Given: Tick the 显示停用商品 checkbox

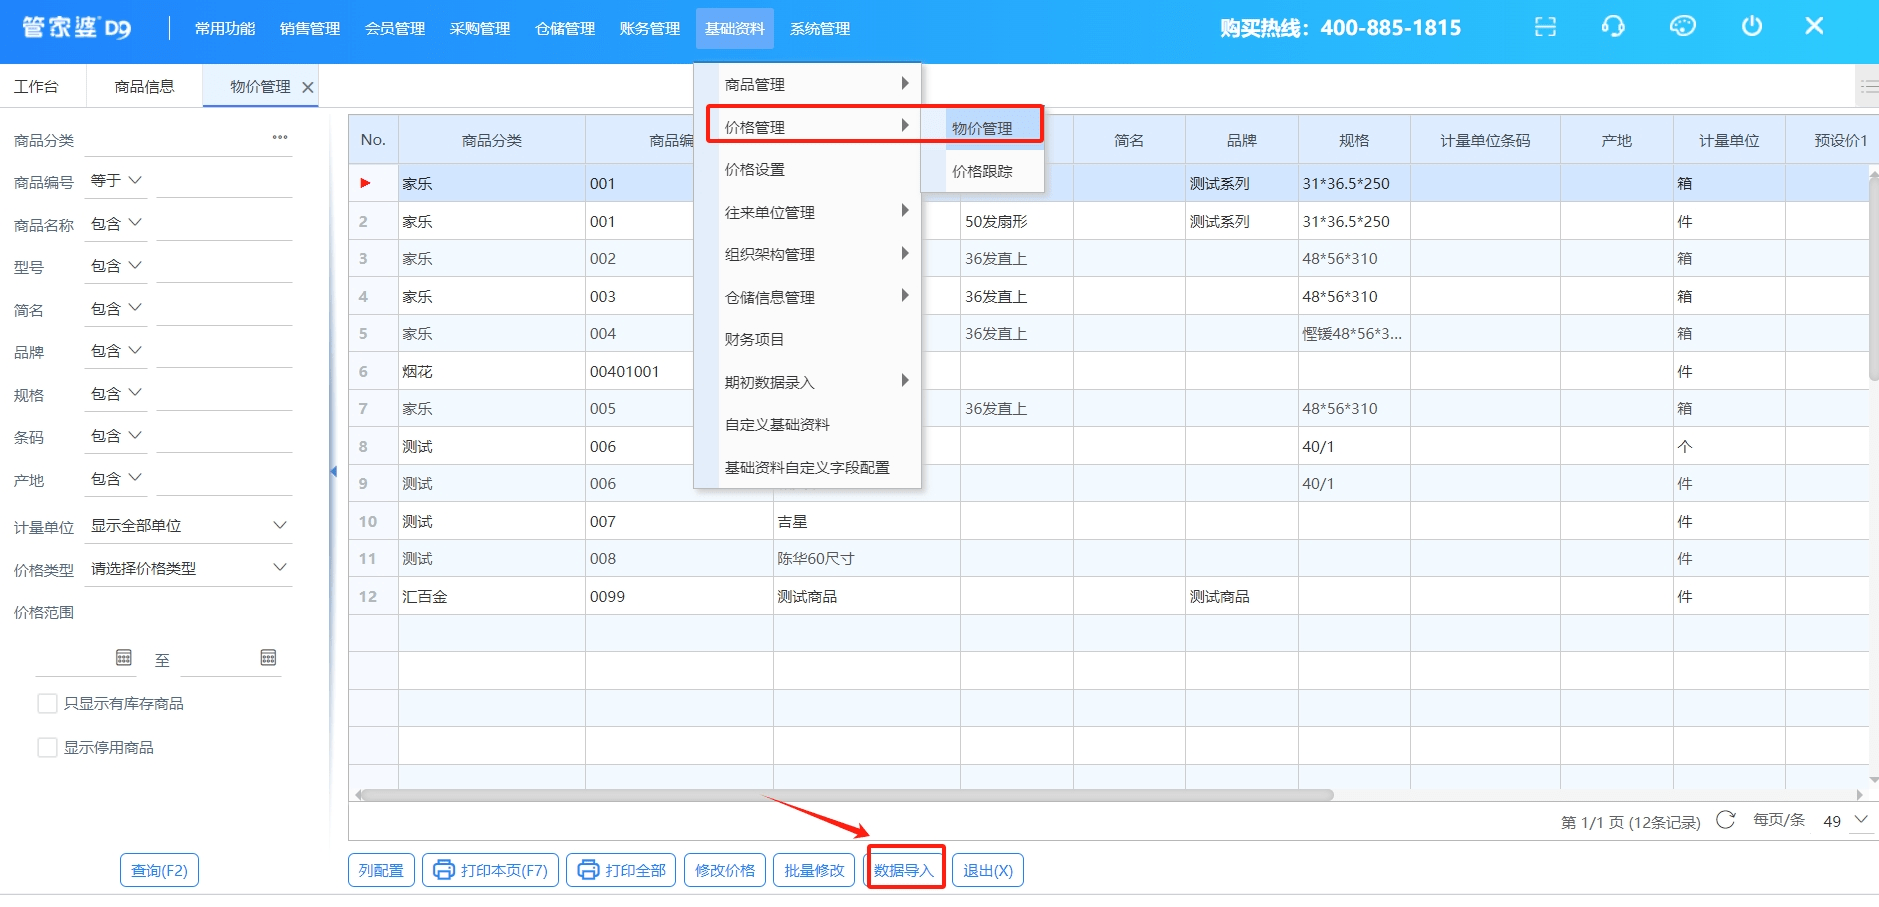Looking at the screenshot, I should pyautogui.click(x=47, y=748).
